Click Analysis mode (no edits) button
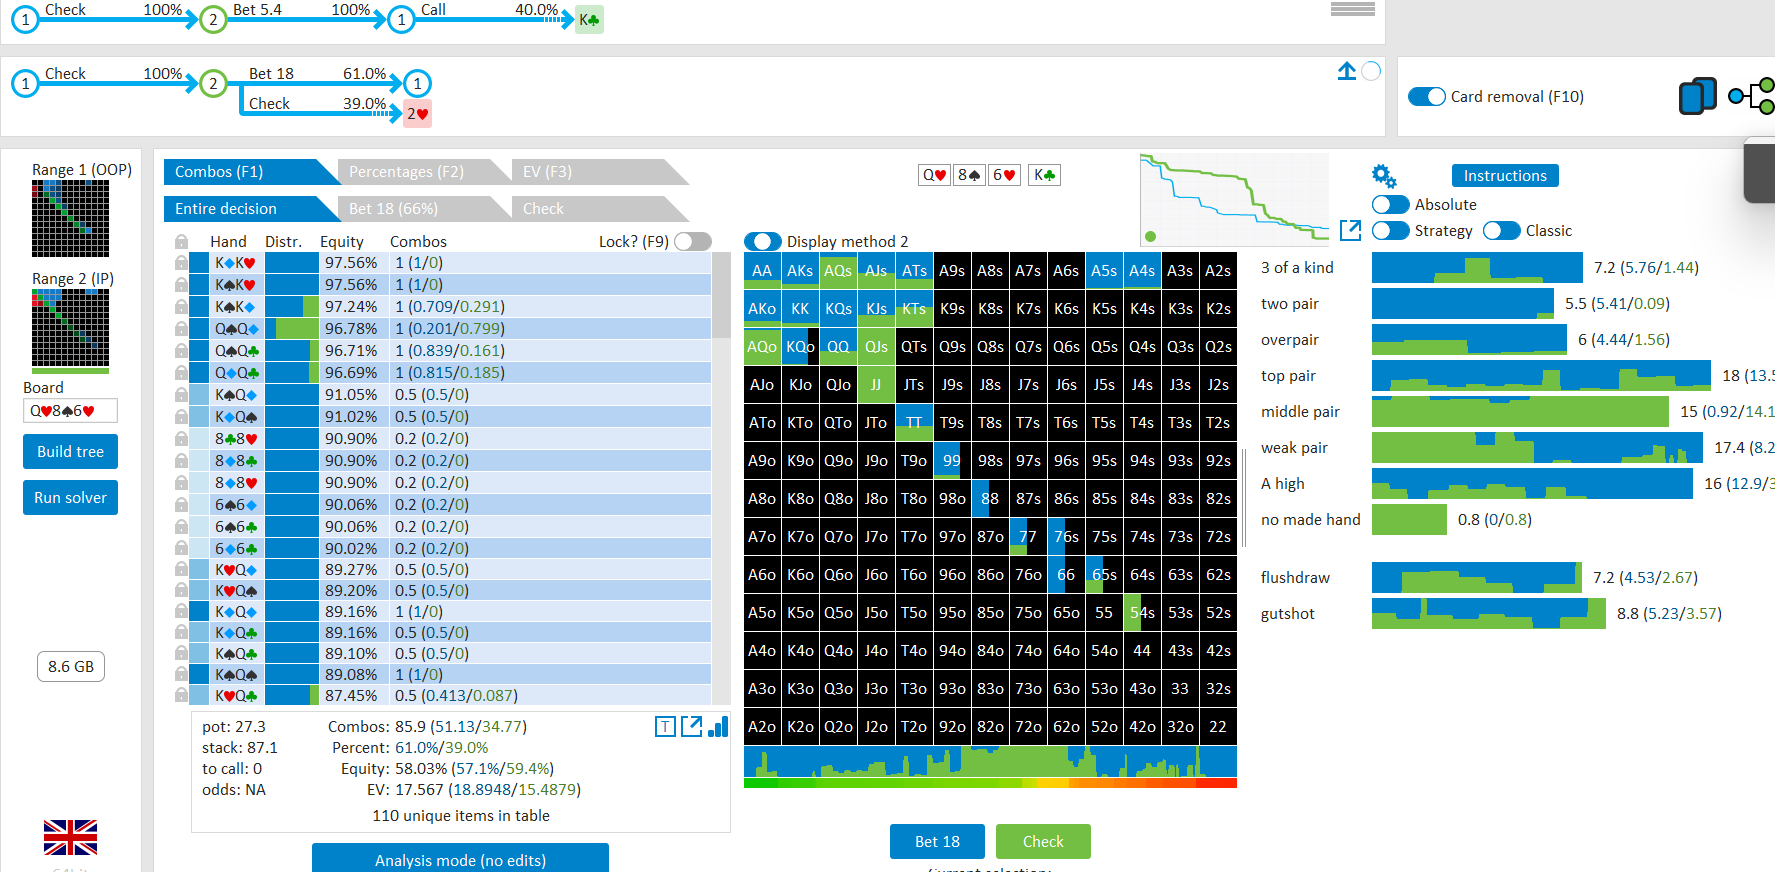This screenshot has width=1775, height=872. tap(460, 859)
